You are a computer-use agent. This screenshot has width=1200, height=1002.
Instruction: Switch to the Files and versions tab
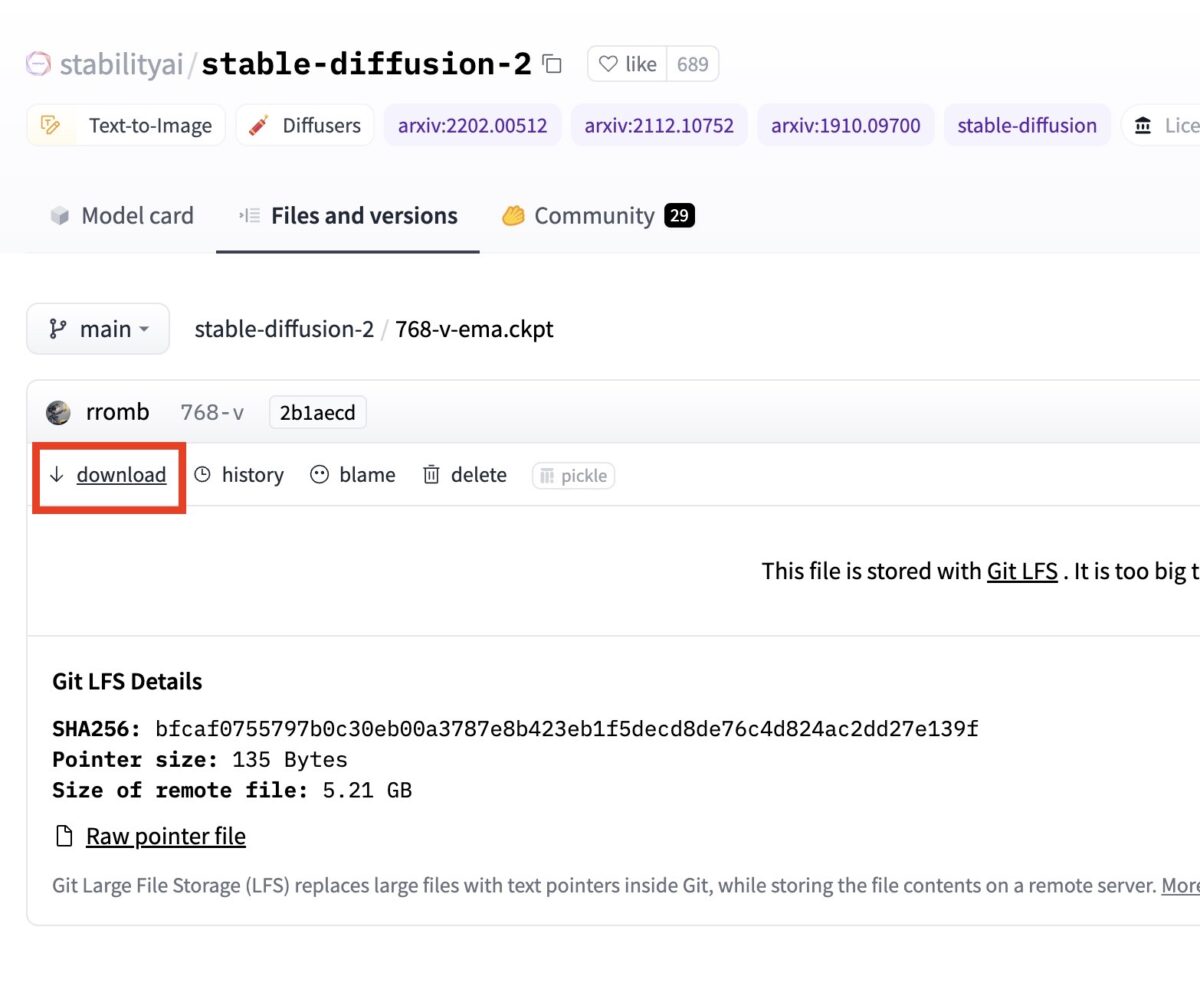tap(348, 216)
